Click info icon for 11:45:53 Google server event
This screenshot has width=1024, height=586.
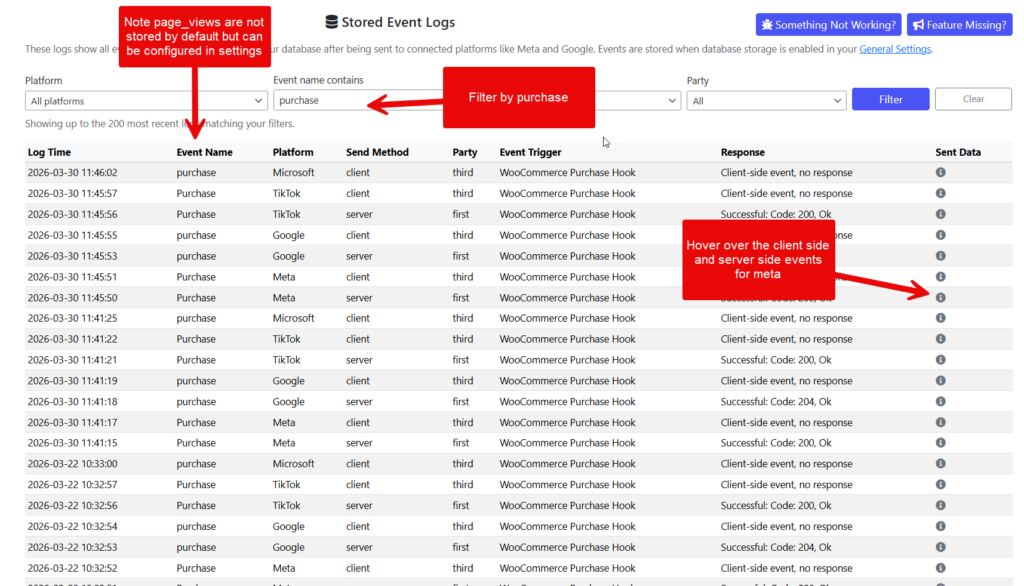point(940,256)
